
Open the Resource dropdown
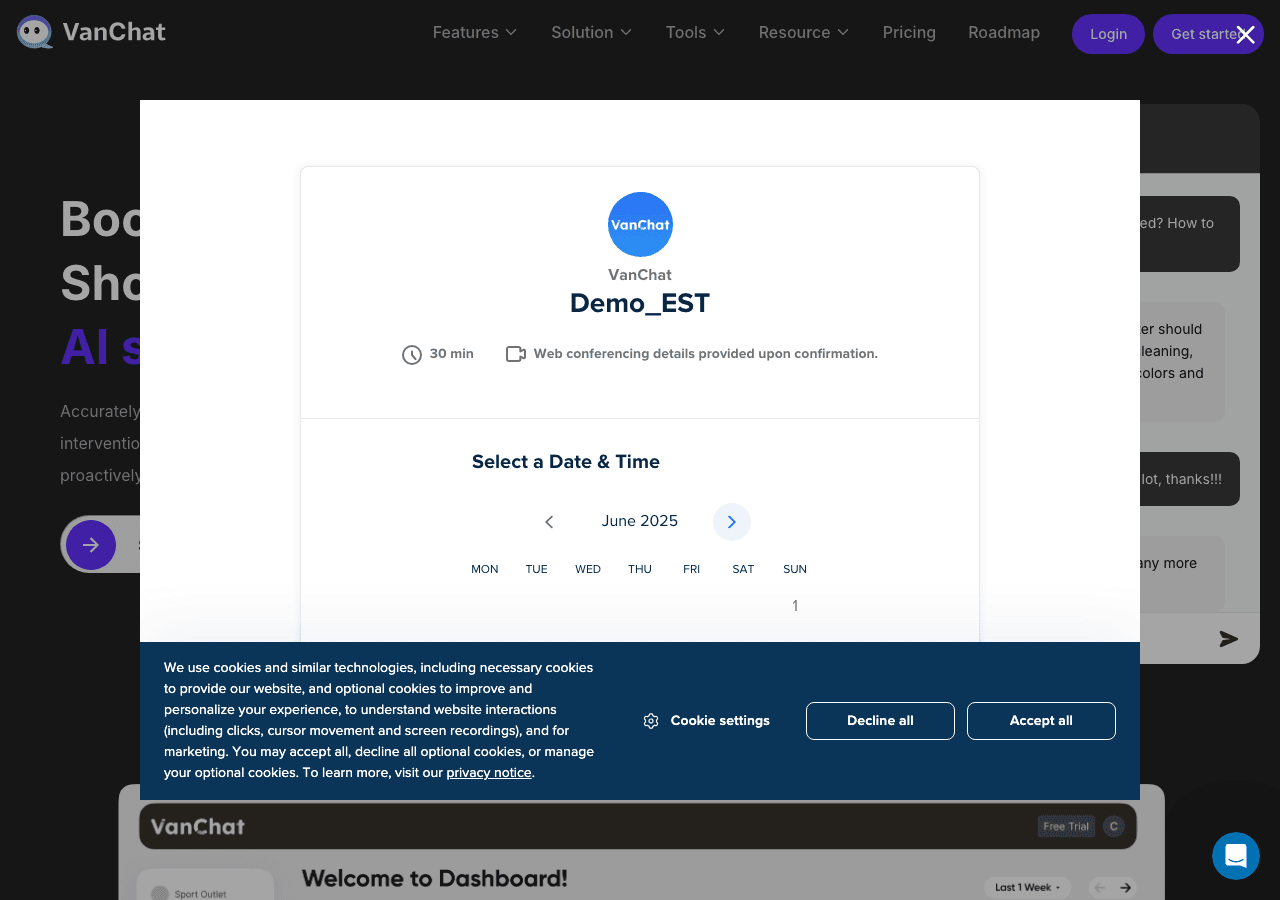[x=803, y=33]
